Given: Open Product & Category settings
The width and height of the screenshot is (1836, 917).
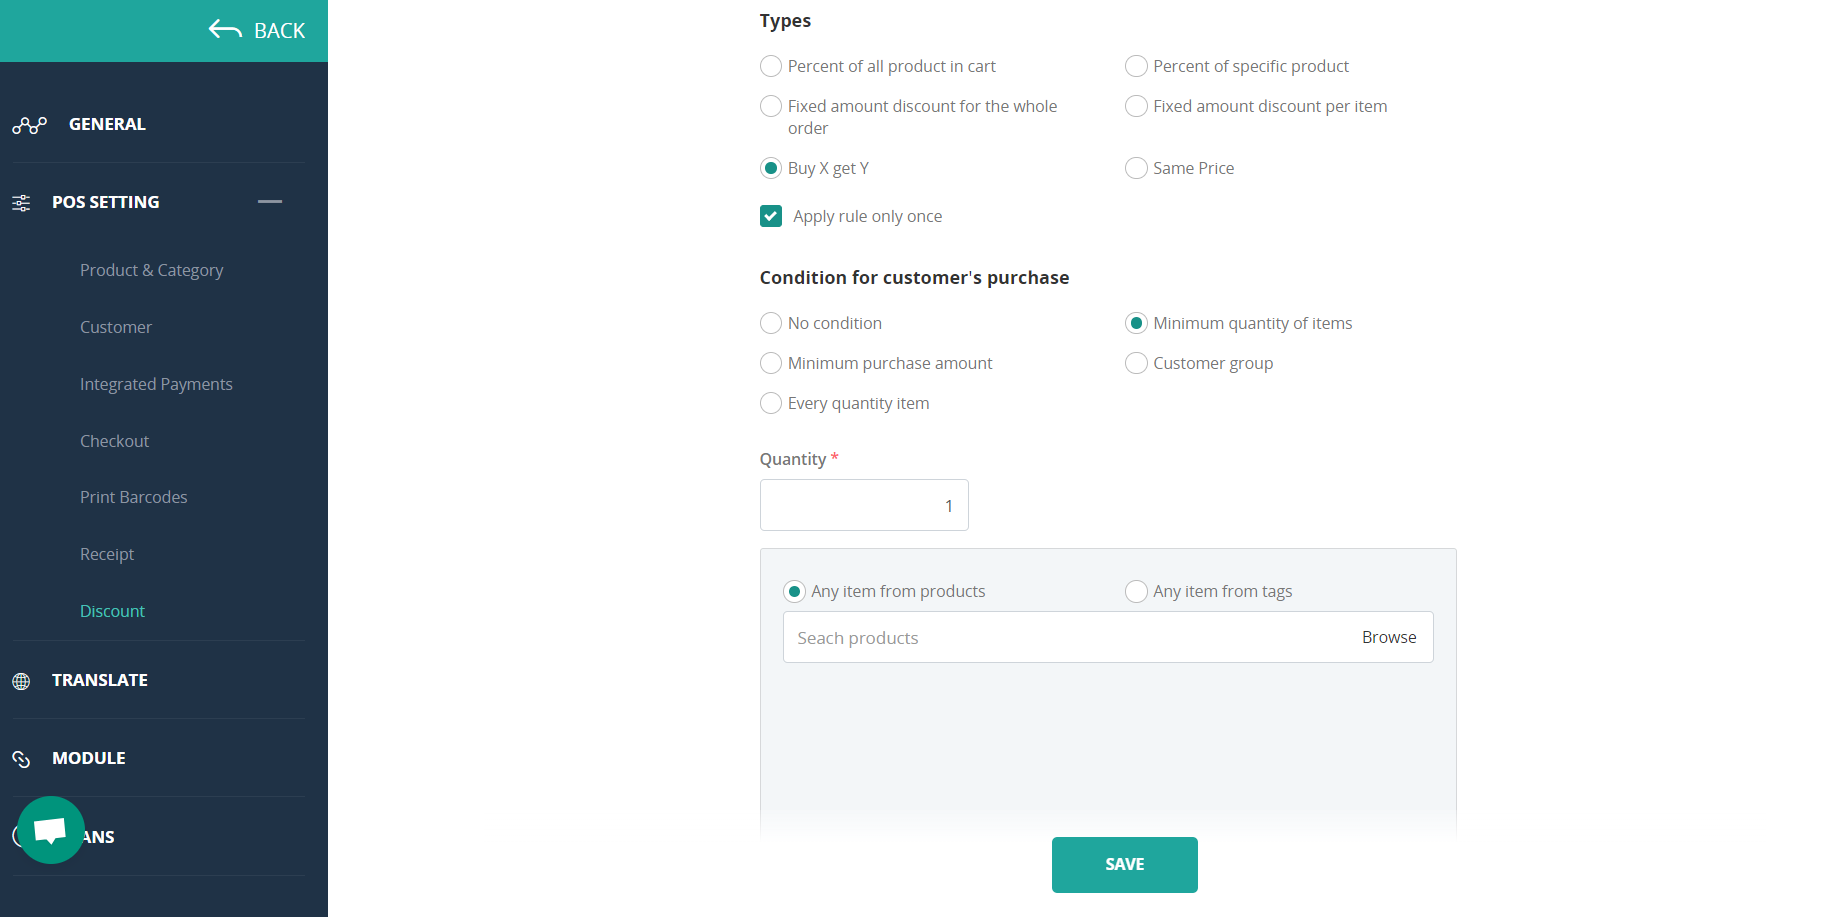Looking at the screenshot, I should coord(151,270).
